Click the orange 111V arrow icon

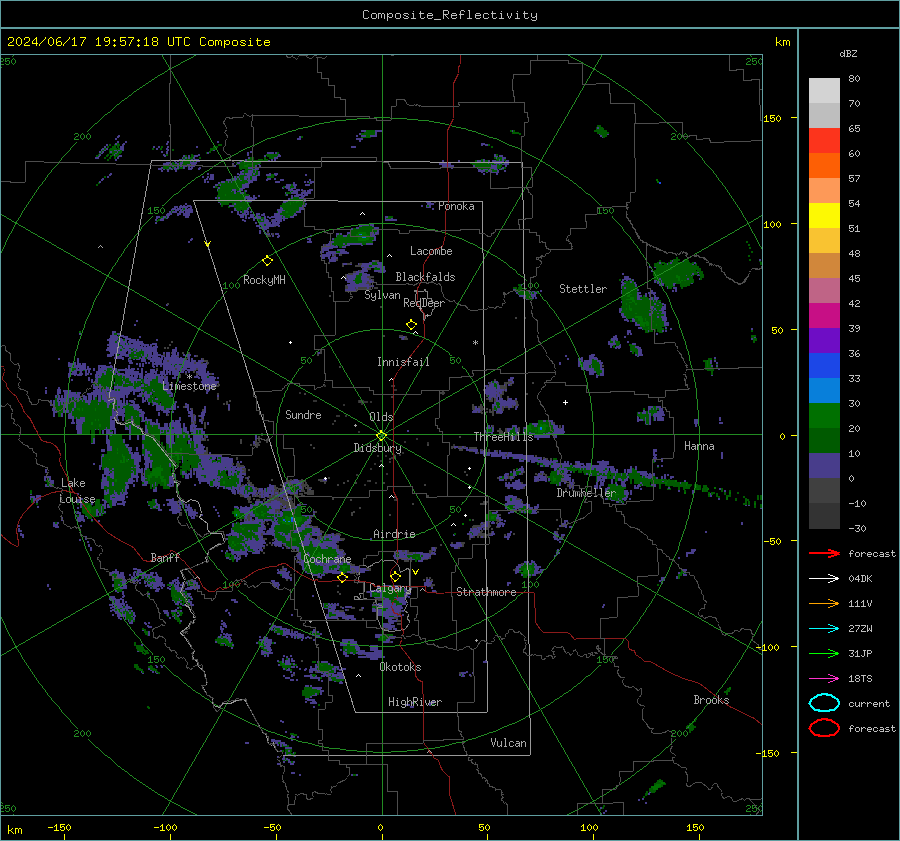coord(824,603)
